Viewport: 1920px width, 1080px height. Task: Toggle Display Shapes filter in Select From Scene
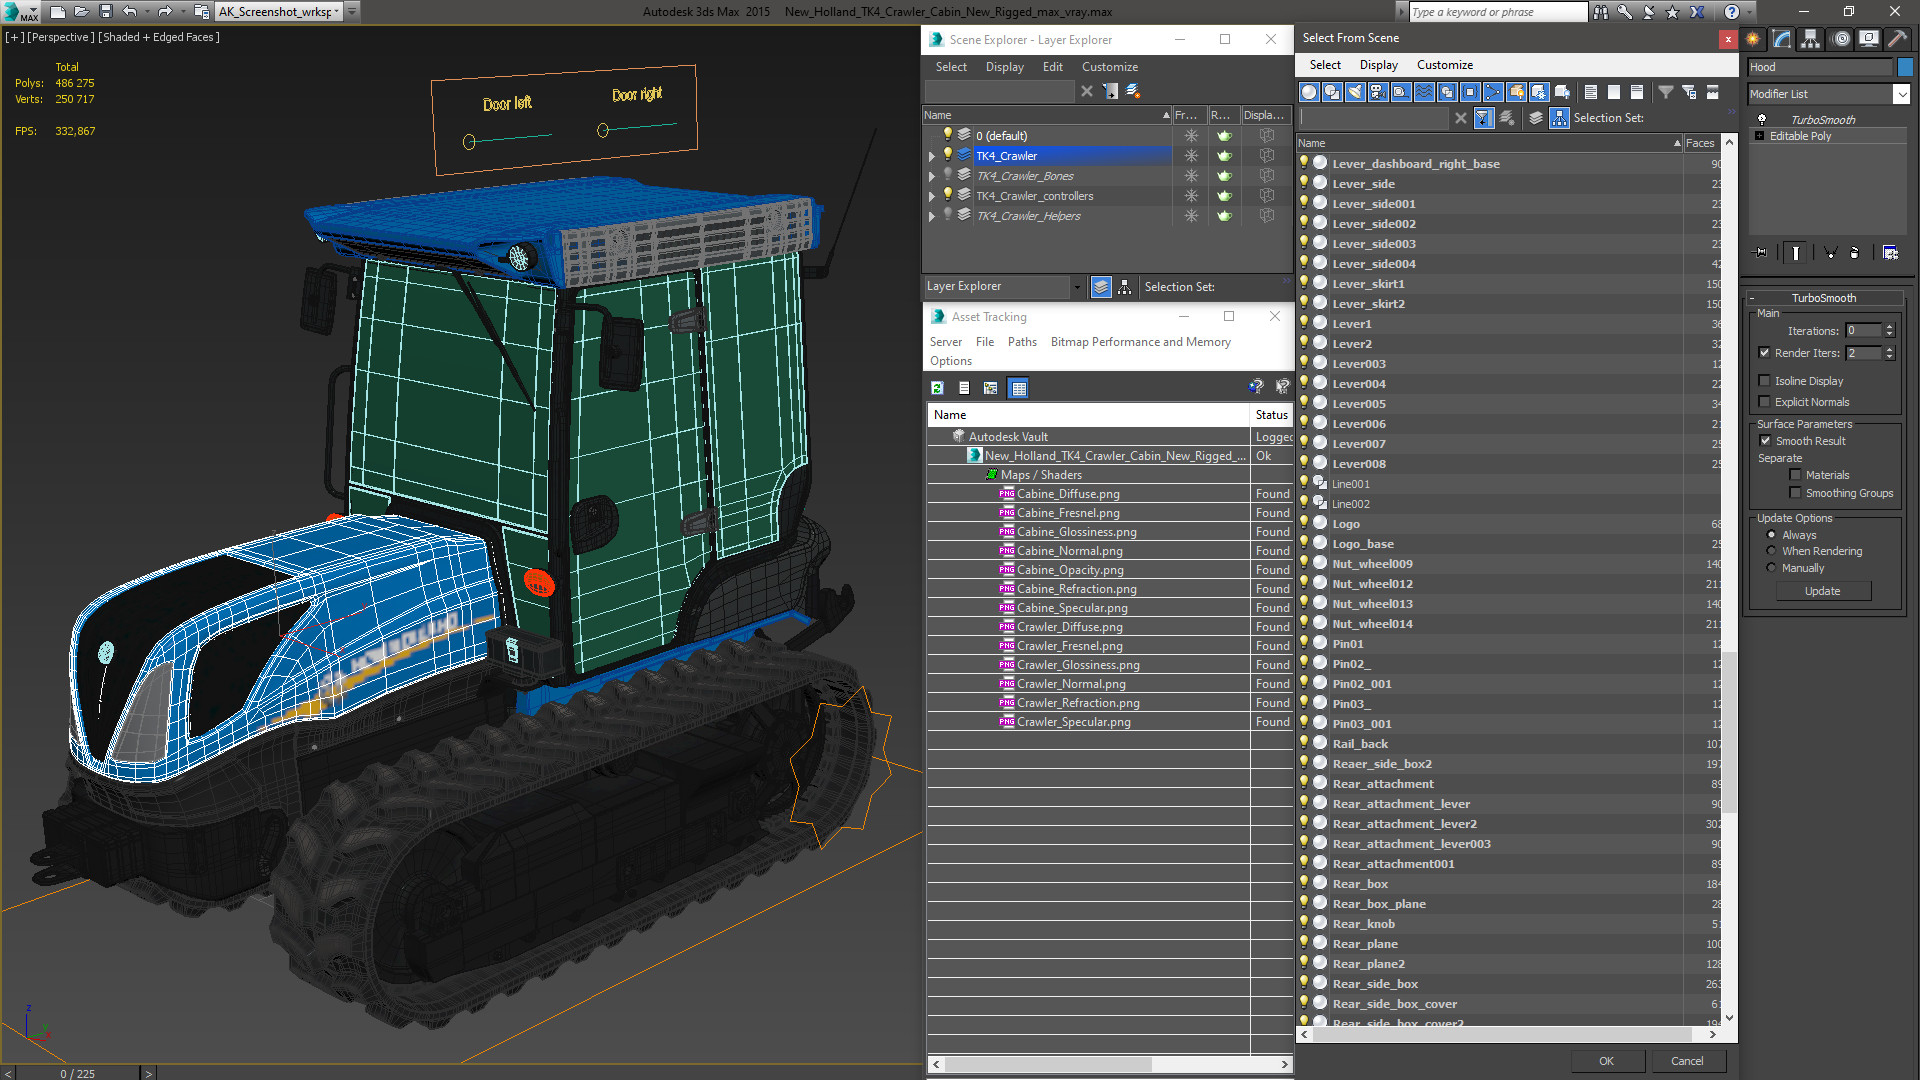point(1332,92)
